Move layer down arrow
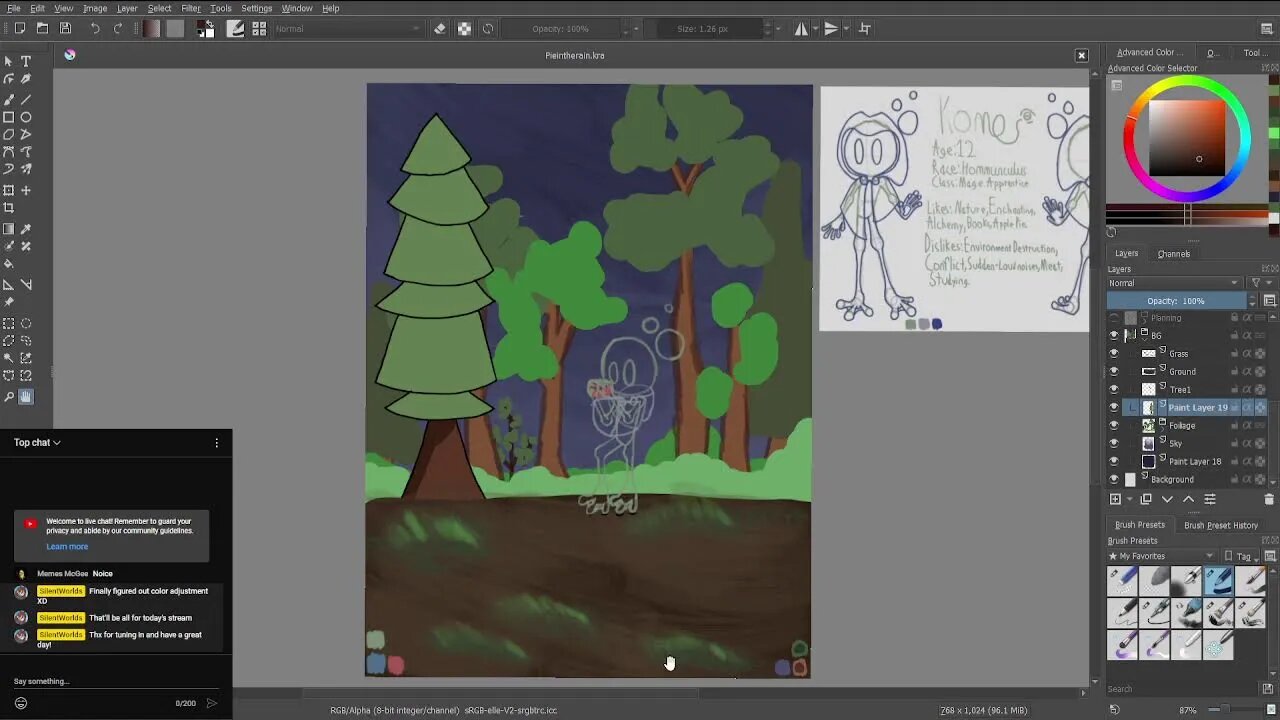 1167,499
